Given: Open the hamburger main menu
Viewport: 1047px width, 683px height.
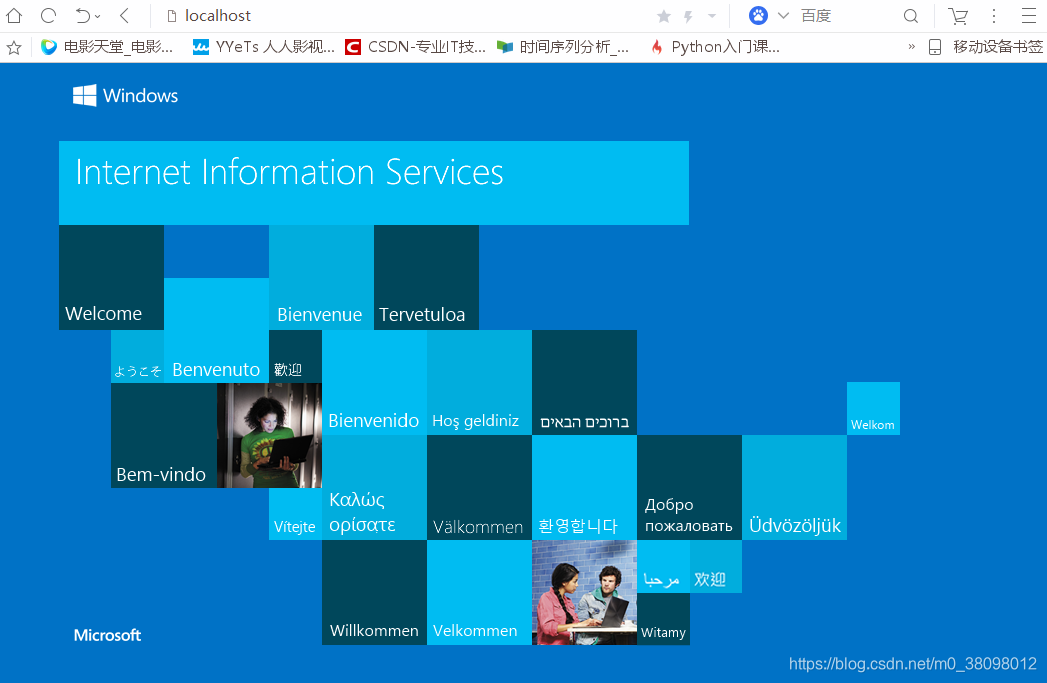Looking at the screenshot, I should point(1029,15).
